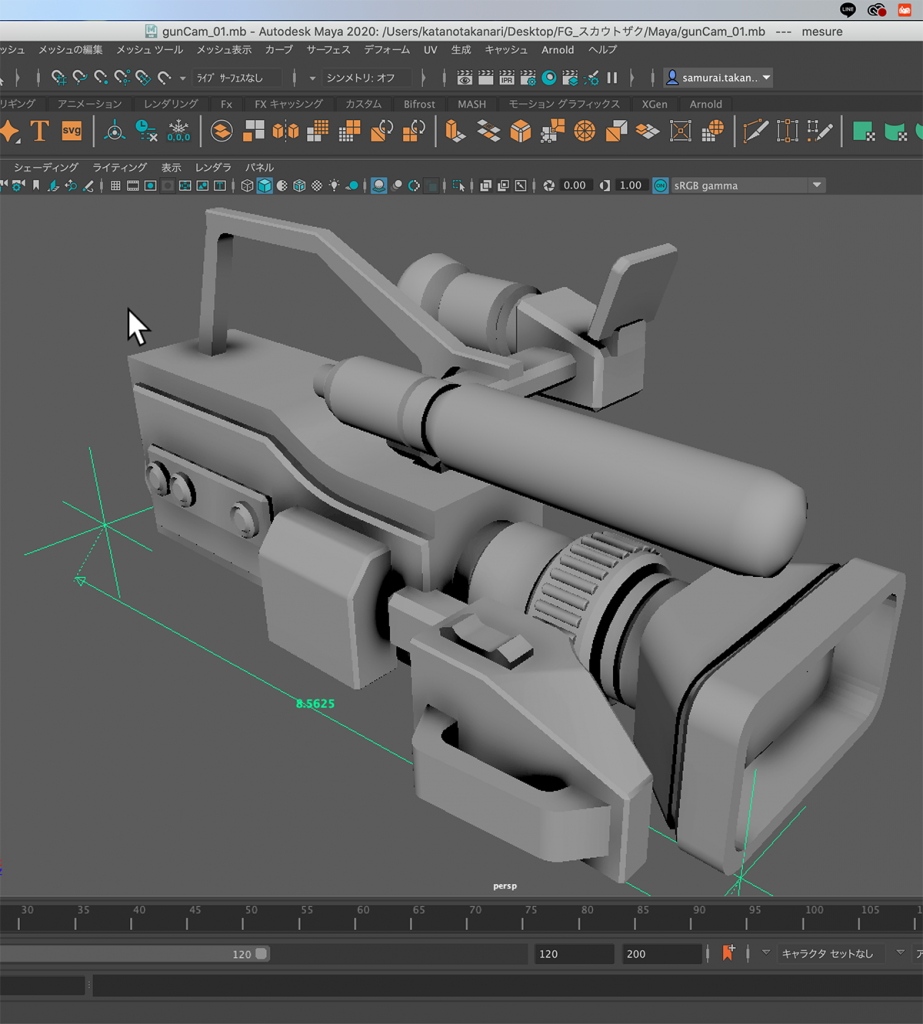Image resolution: width=923 pixels, height=1024 pixels.
Task: Open the Arnold menu in the menu bar
Action: tap(558, 50)
